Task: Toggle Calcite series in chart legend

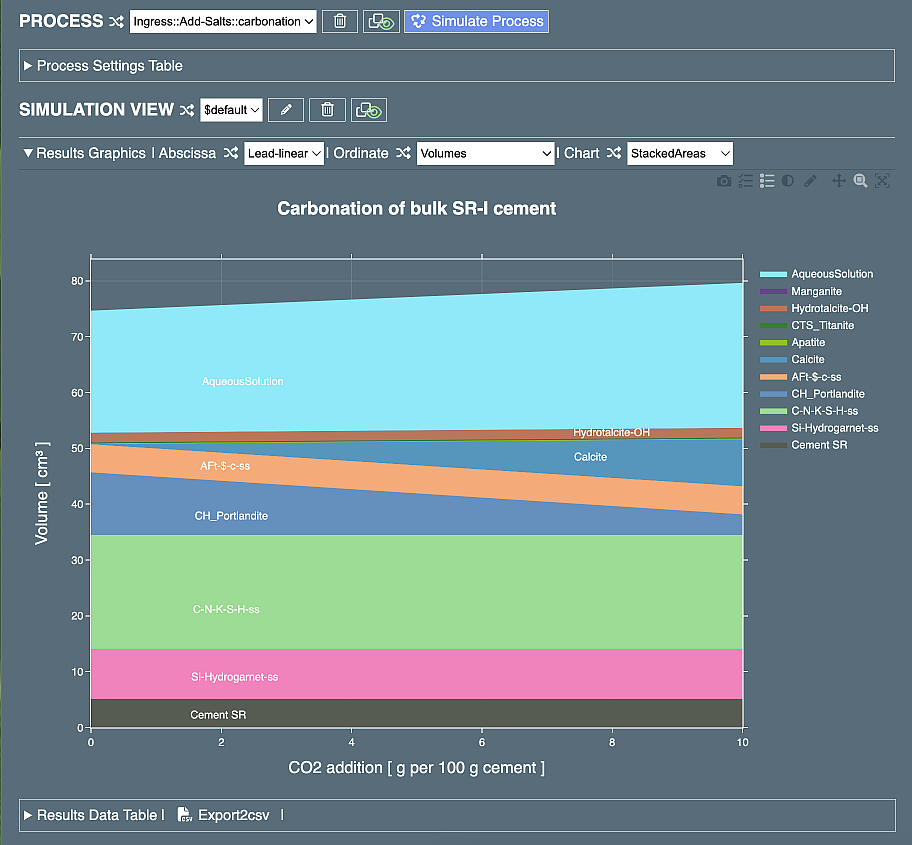Action: click(808, 359)
